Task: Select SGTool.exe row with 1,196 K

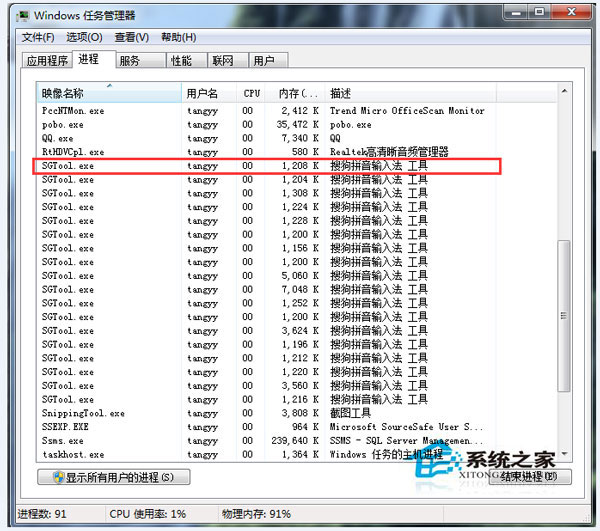Action: click(x=267, y=345)
